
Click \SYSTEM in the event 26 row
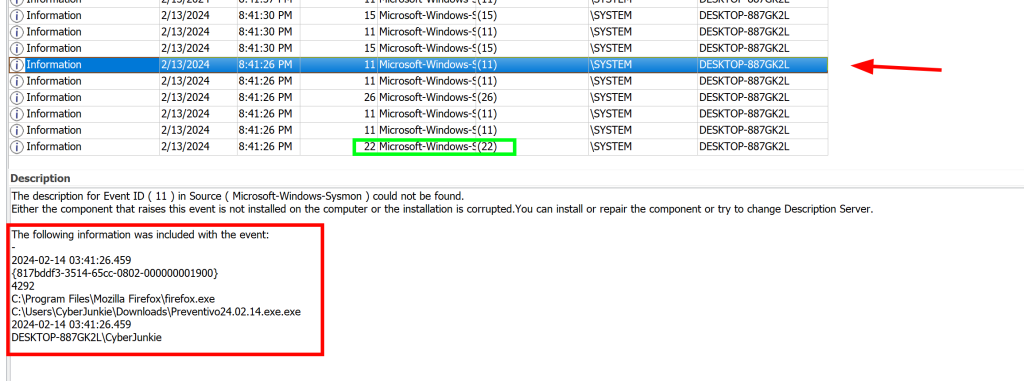click(611, 97)
